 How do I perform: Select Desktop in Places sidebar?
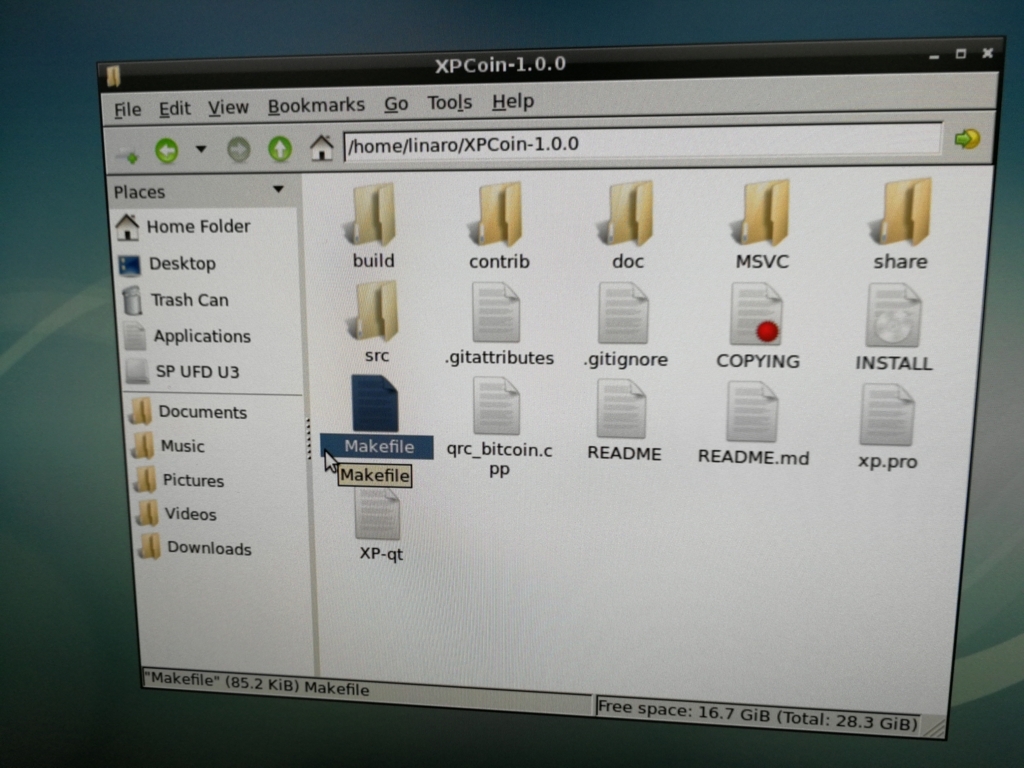click(167, 264)
